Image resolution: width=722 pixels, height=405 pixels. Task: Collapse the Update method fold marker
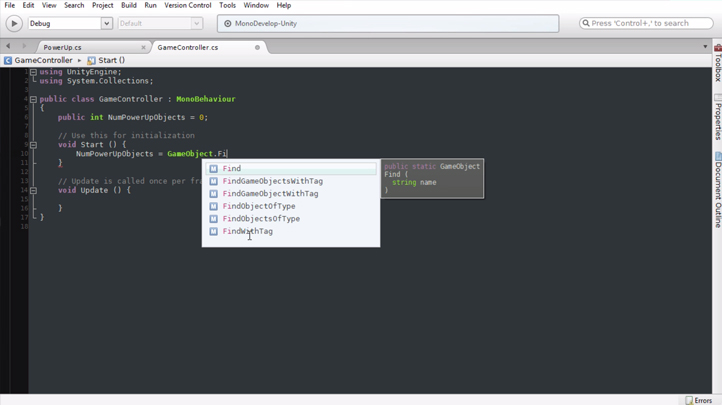[x=34, y=190]
